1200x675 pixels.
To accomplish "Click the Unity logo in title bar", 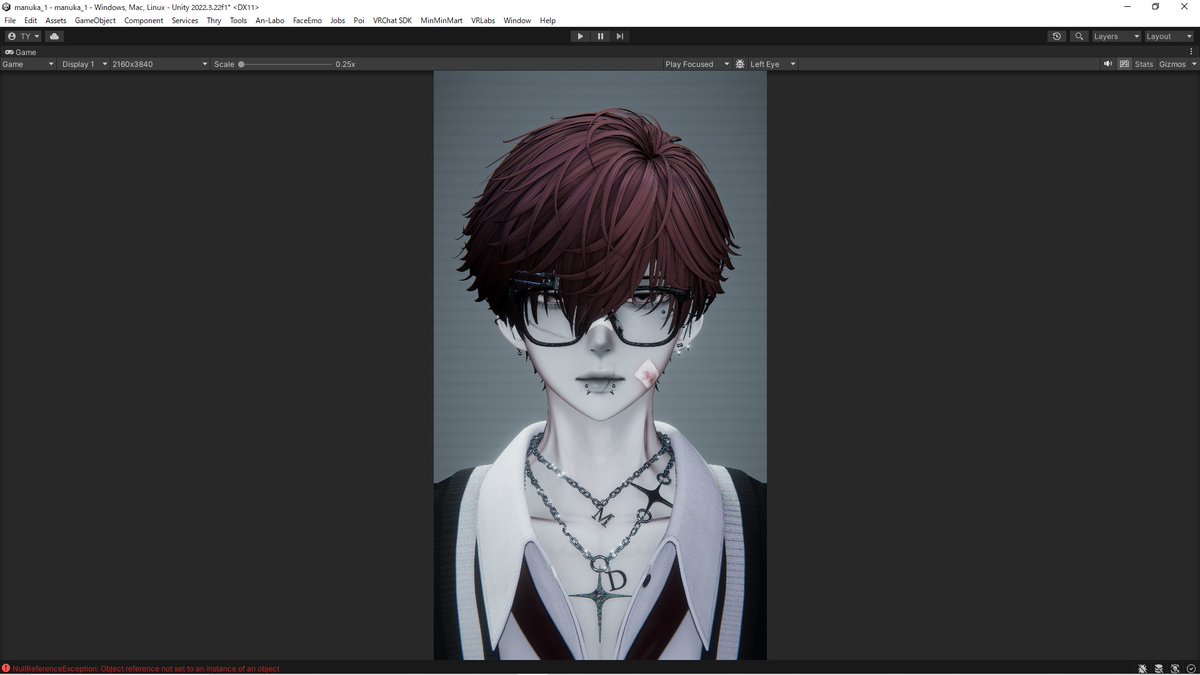I will point(7,7).
